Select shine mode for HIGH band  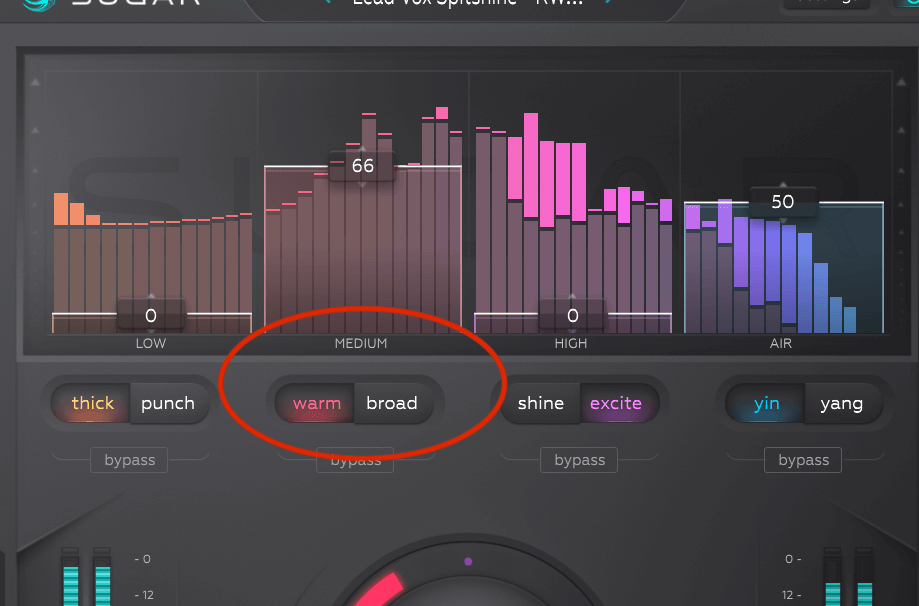point(540,403)
